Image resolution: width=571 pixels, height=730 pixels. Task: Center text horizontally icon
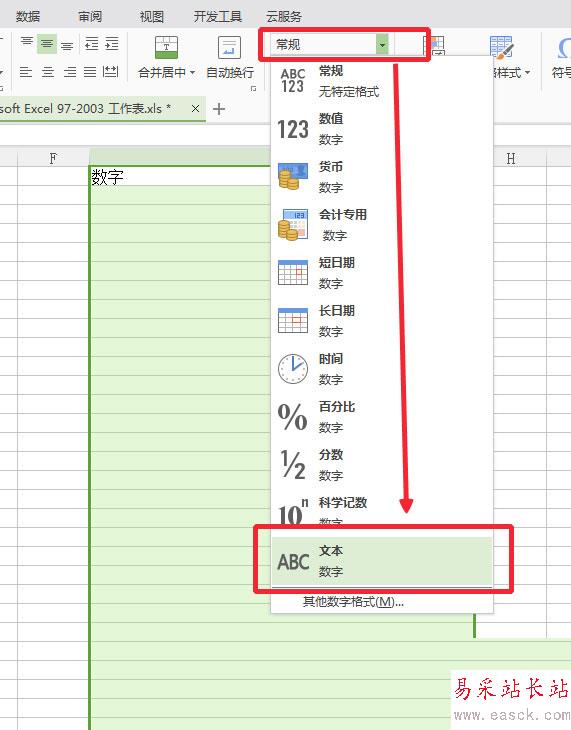tap(48, 72)
